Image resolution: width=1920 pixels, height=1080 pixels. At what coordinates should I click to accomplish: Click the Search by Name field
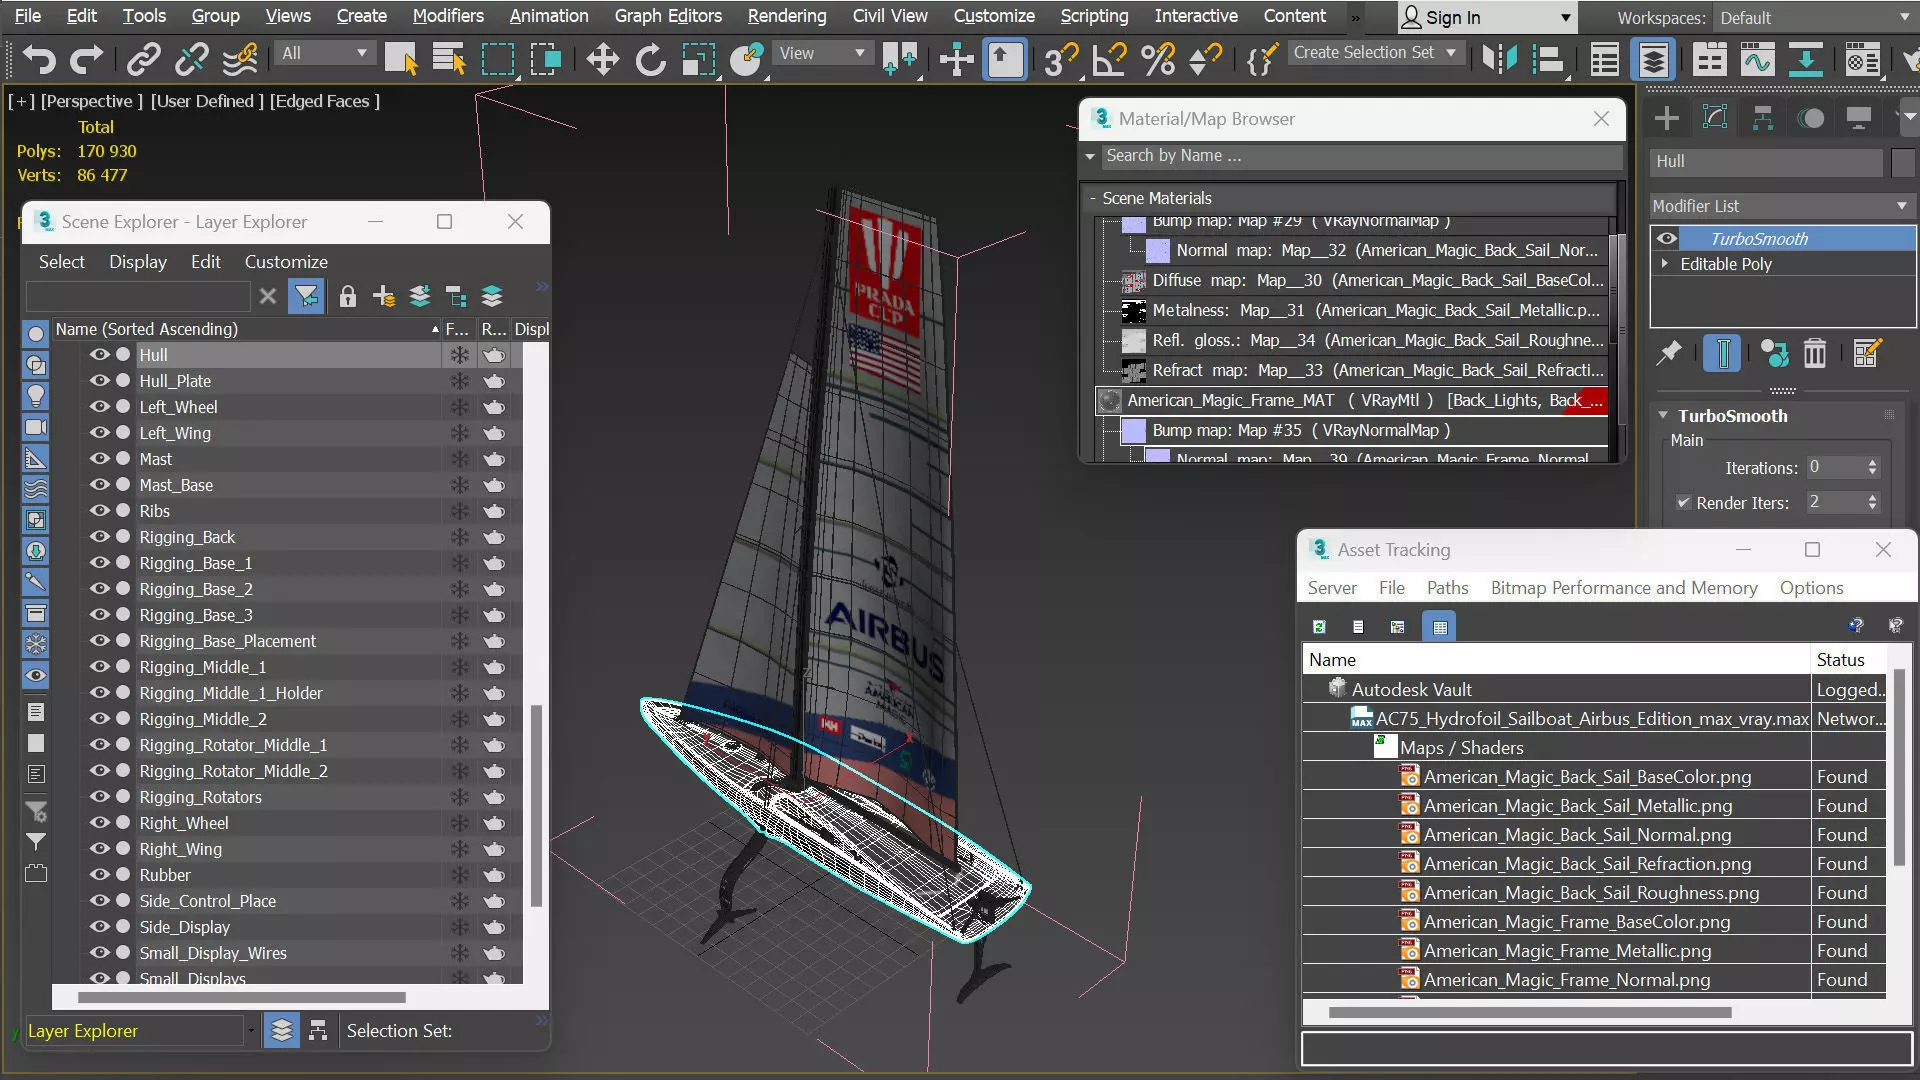(x=1361, y=156)
